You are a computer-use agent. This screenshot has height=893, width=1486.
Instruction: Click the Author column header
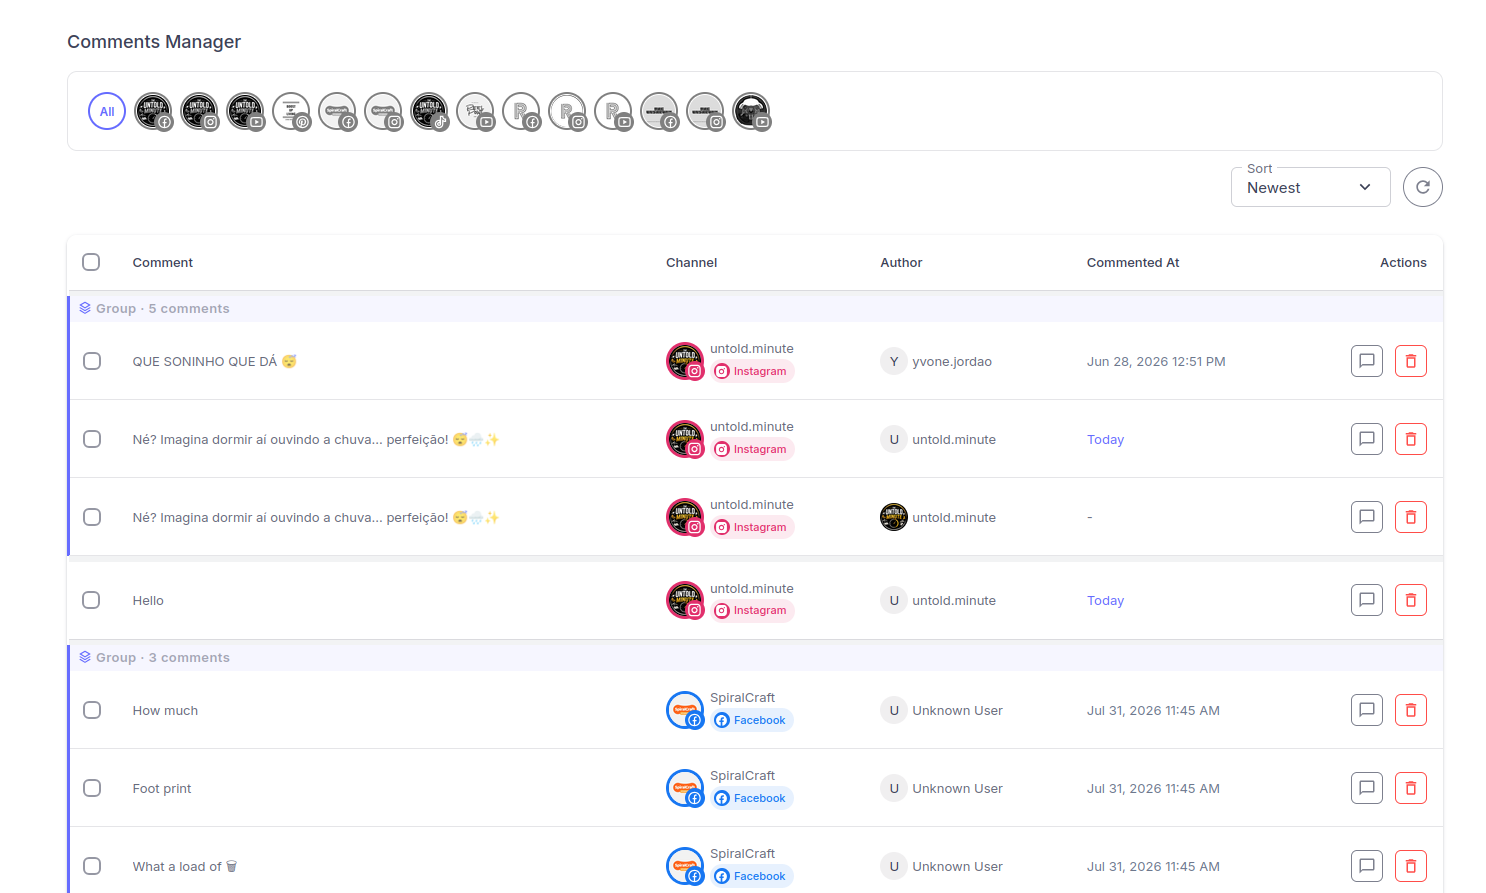(x=901, y=262)
